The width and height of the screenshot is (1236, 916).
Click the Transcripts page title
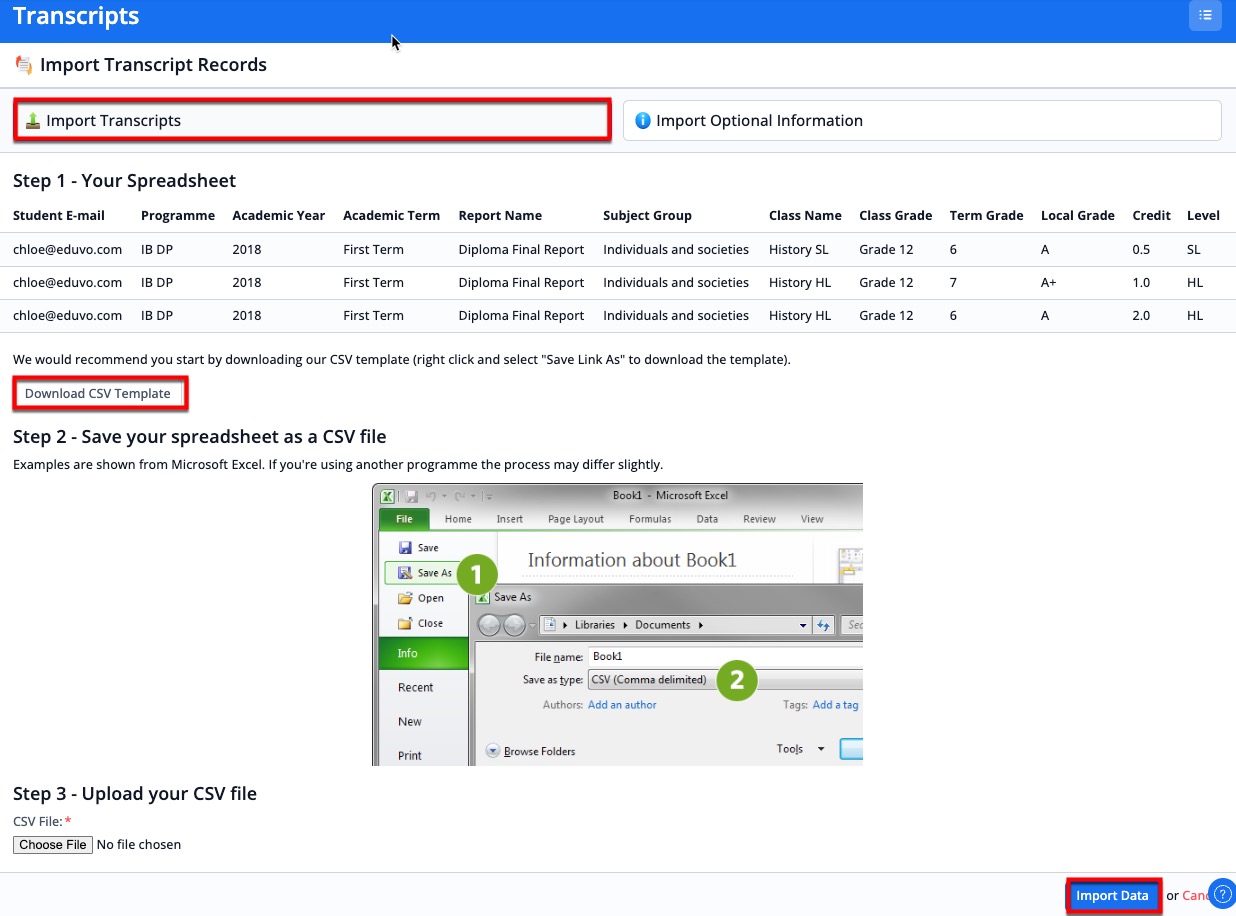click(x=76, y=17)
